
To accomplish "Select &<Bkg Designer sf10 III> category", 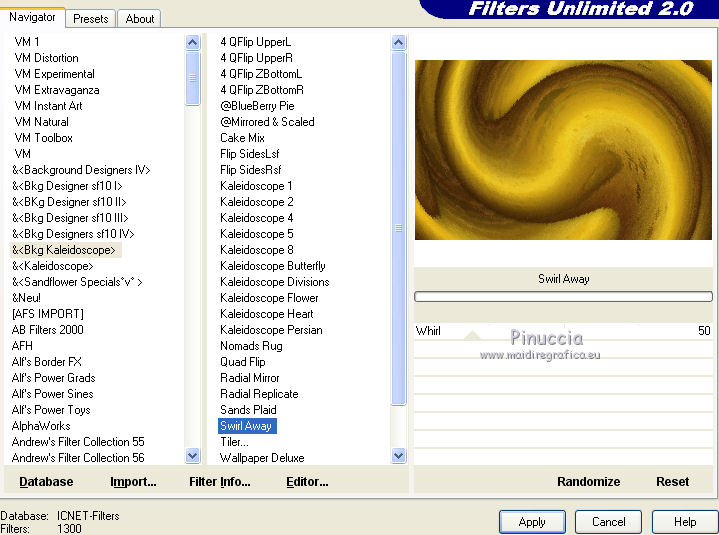I will pyautogui.click(x=70, y=218).
